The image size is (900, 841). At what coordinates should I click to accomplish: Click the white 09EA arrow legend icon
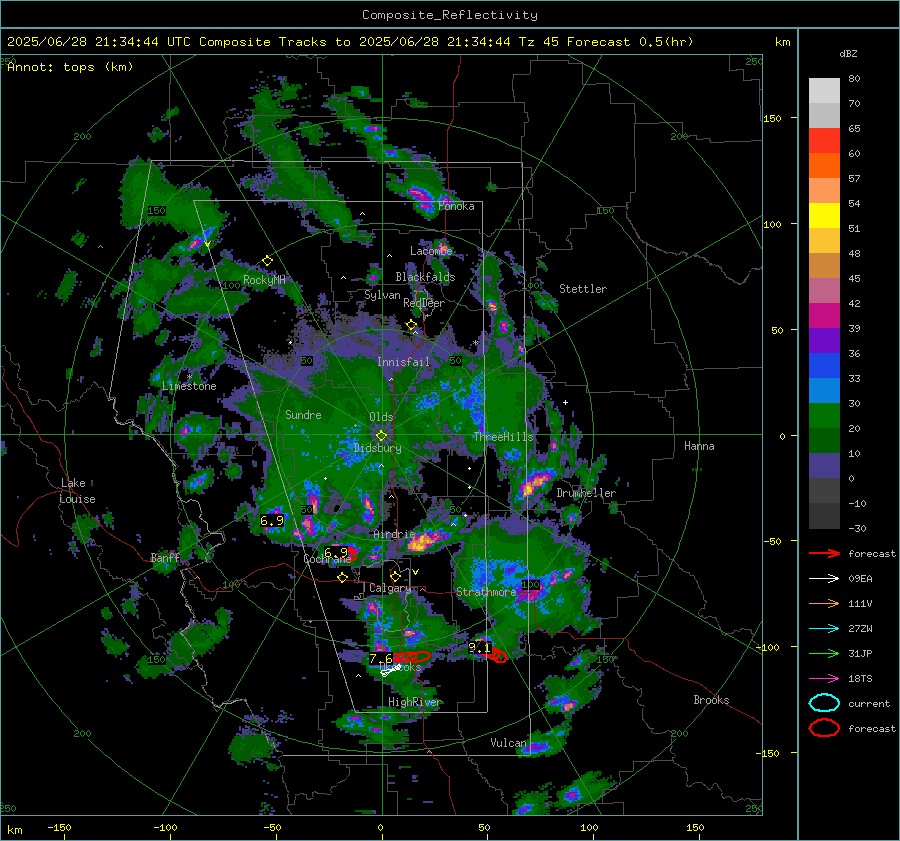click(x=824, y=579)
